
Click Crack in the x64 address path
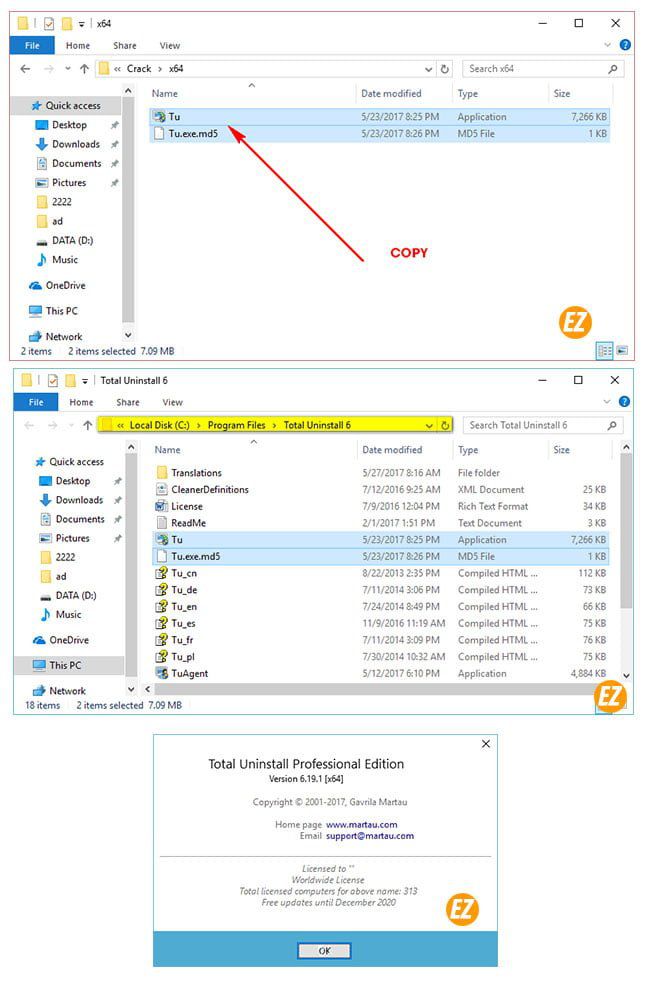(138, 69)
